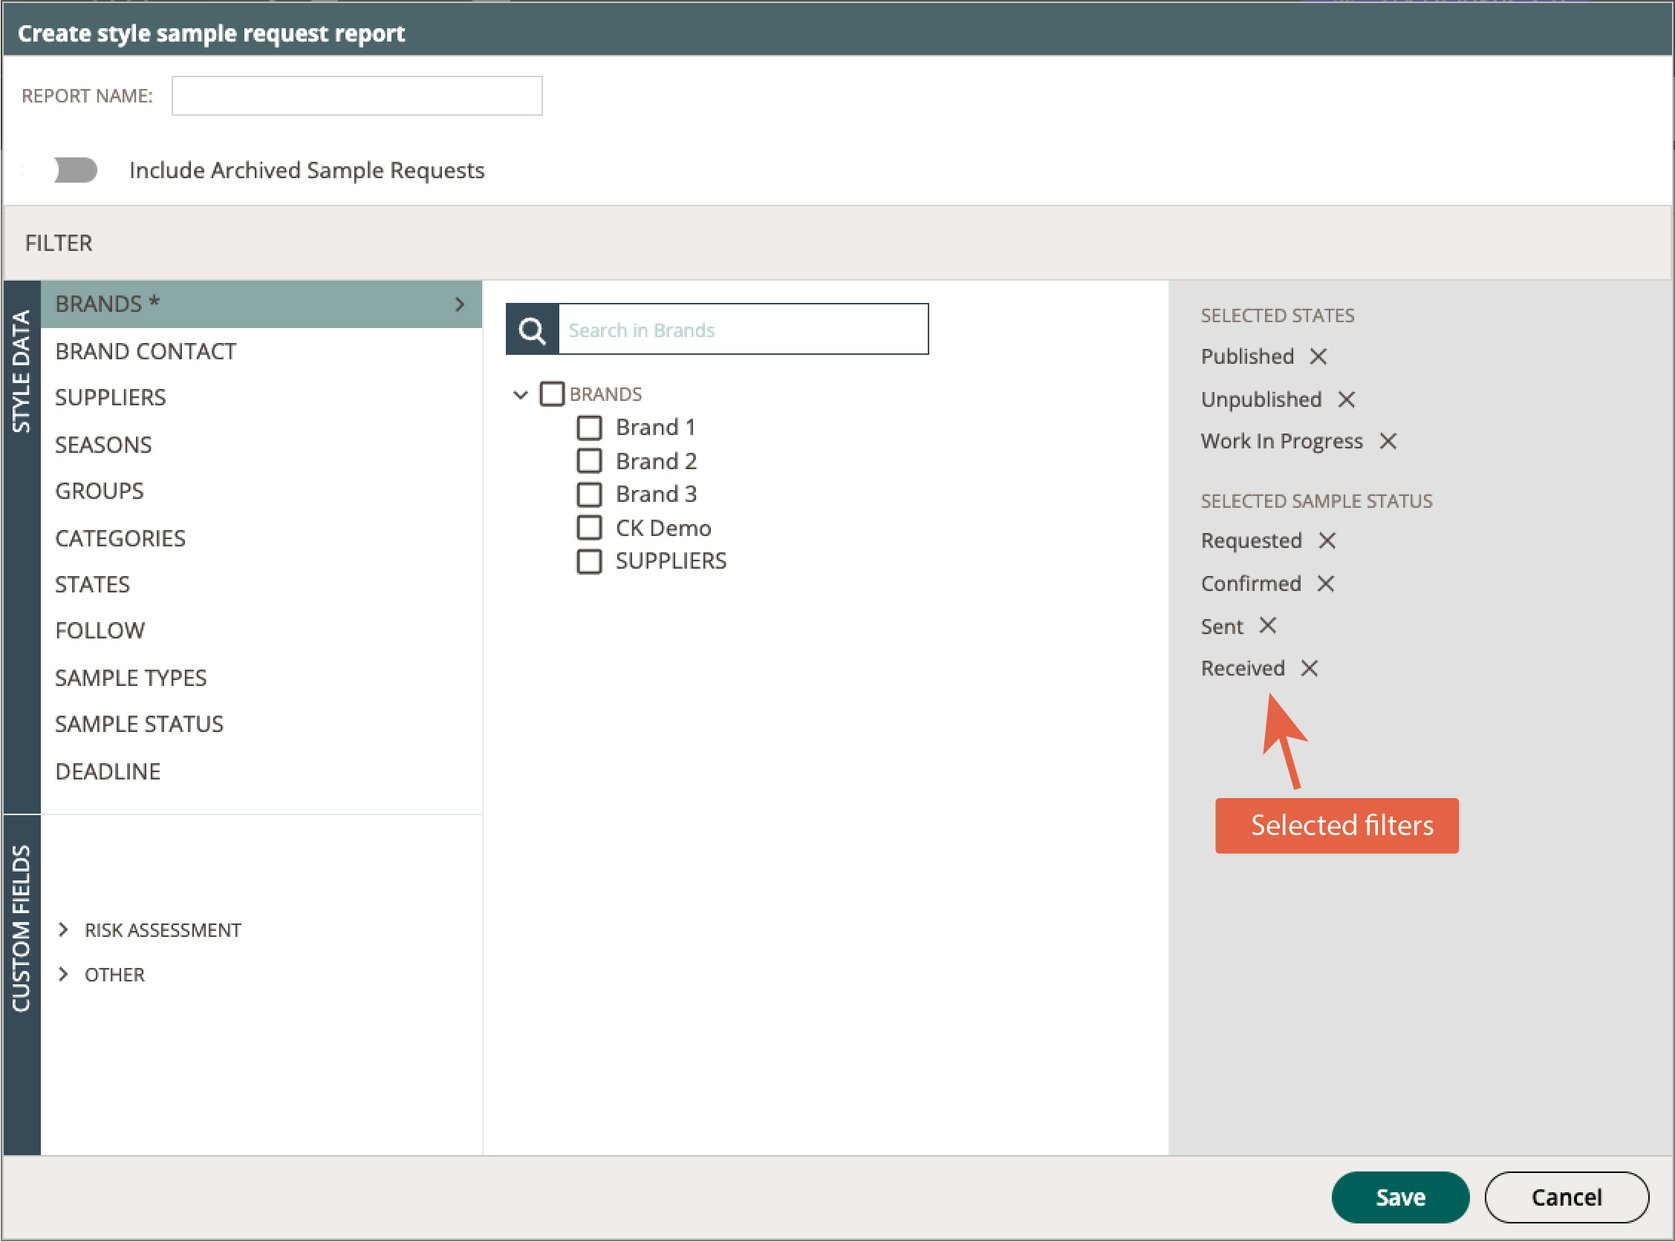This screenshot has height=1242, width=1675.
Task: Click the Cancel button
Action: (1567, 1197)
